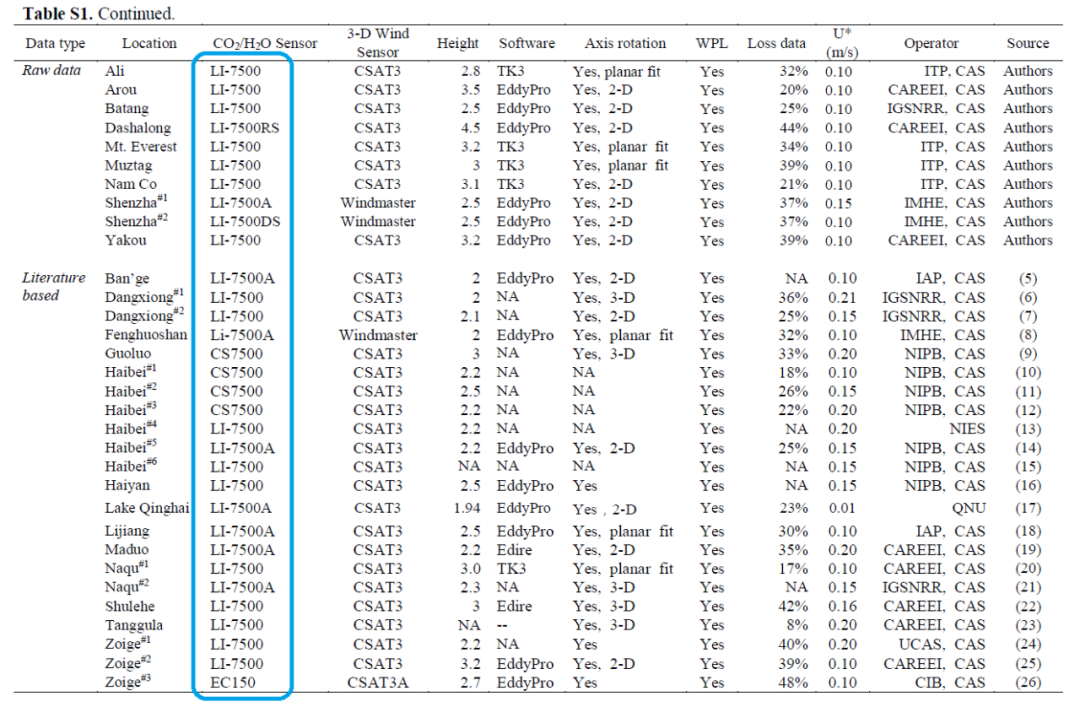Select the 'Literature based' row group label
This screenshot has width=1080, height=707.
tap(55, 287)
